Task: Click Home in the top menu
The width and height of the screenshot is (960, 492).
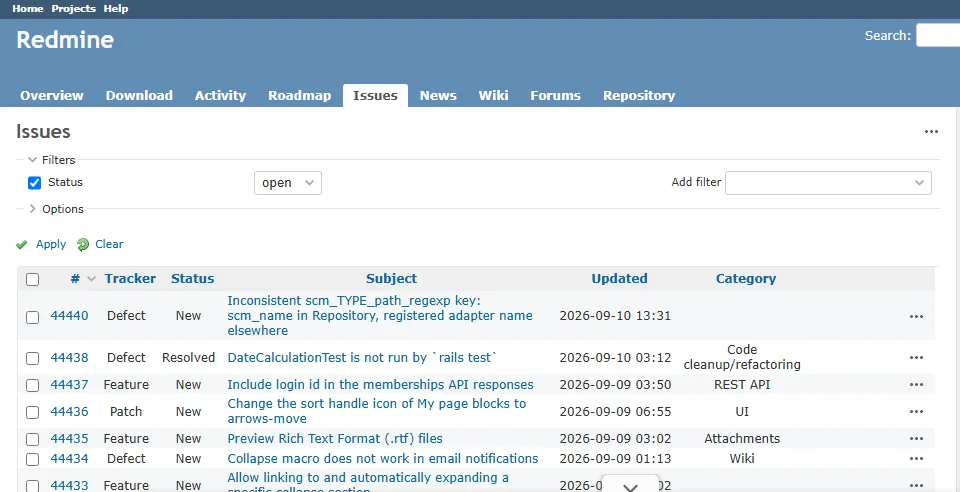Action: click(x=28, y=9)
